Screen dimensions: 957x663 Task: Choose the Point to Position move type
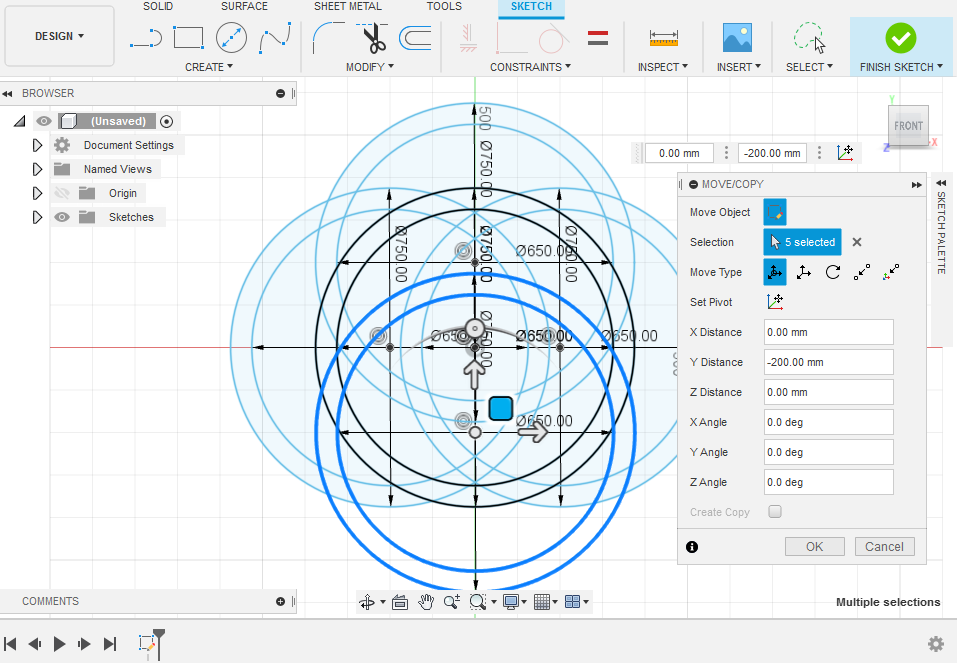[x=891, y=272]
